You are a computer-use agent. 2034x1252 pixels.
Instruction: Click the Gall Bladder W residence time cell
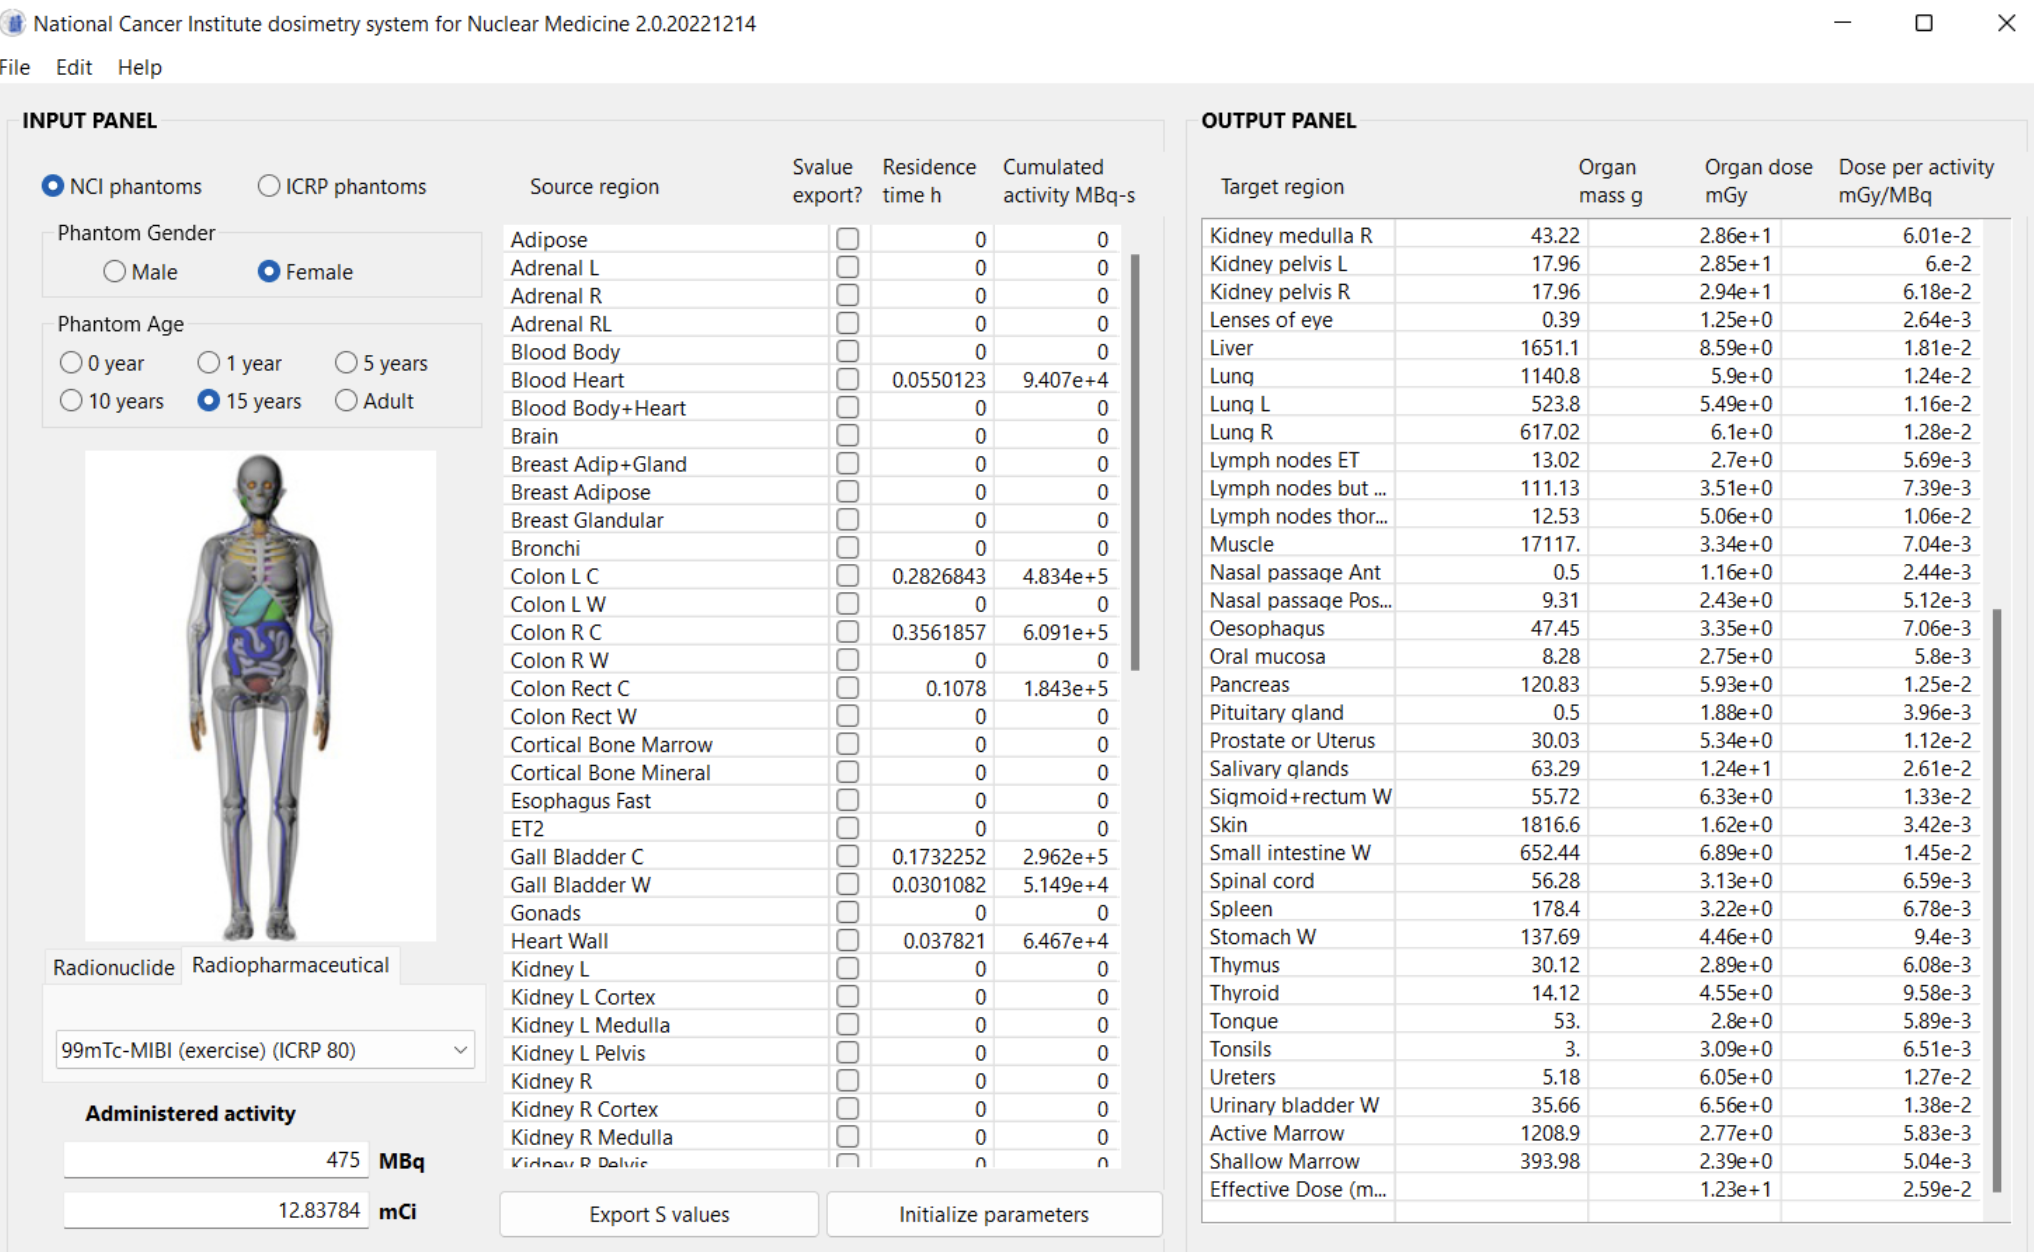click(x=932, y=885)
